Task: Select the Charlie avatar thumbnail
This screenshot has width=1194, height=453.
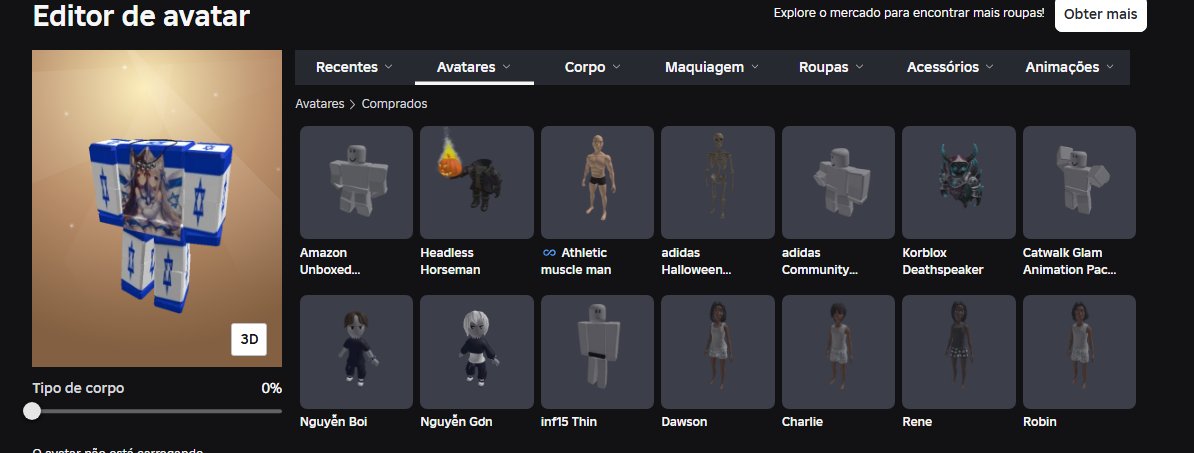Action: 838,352
